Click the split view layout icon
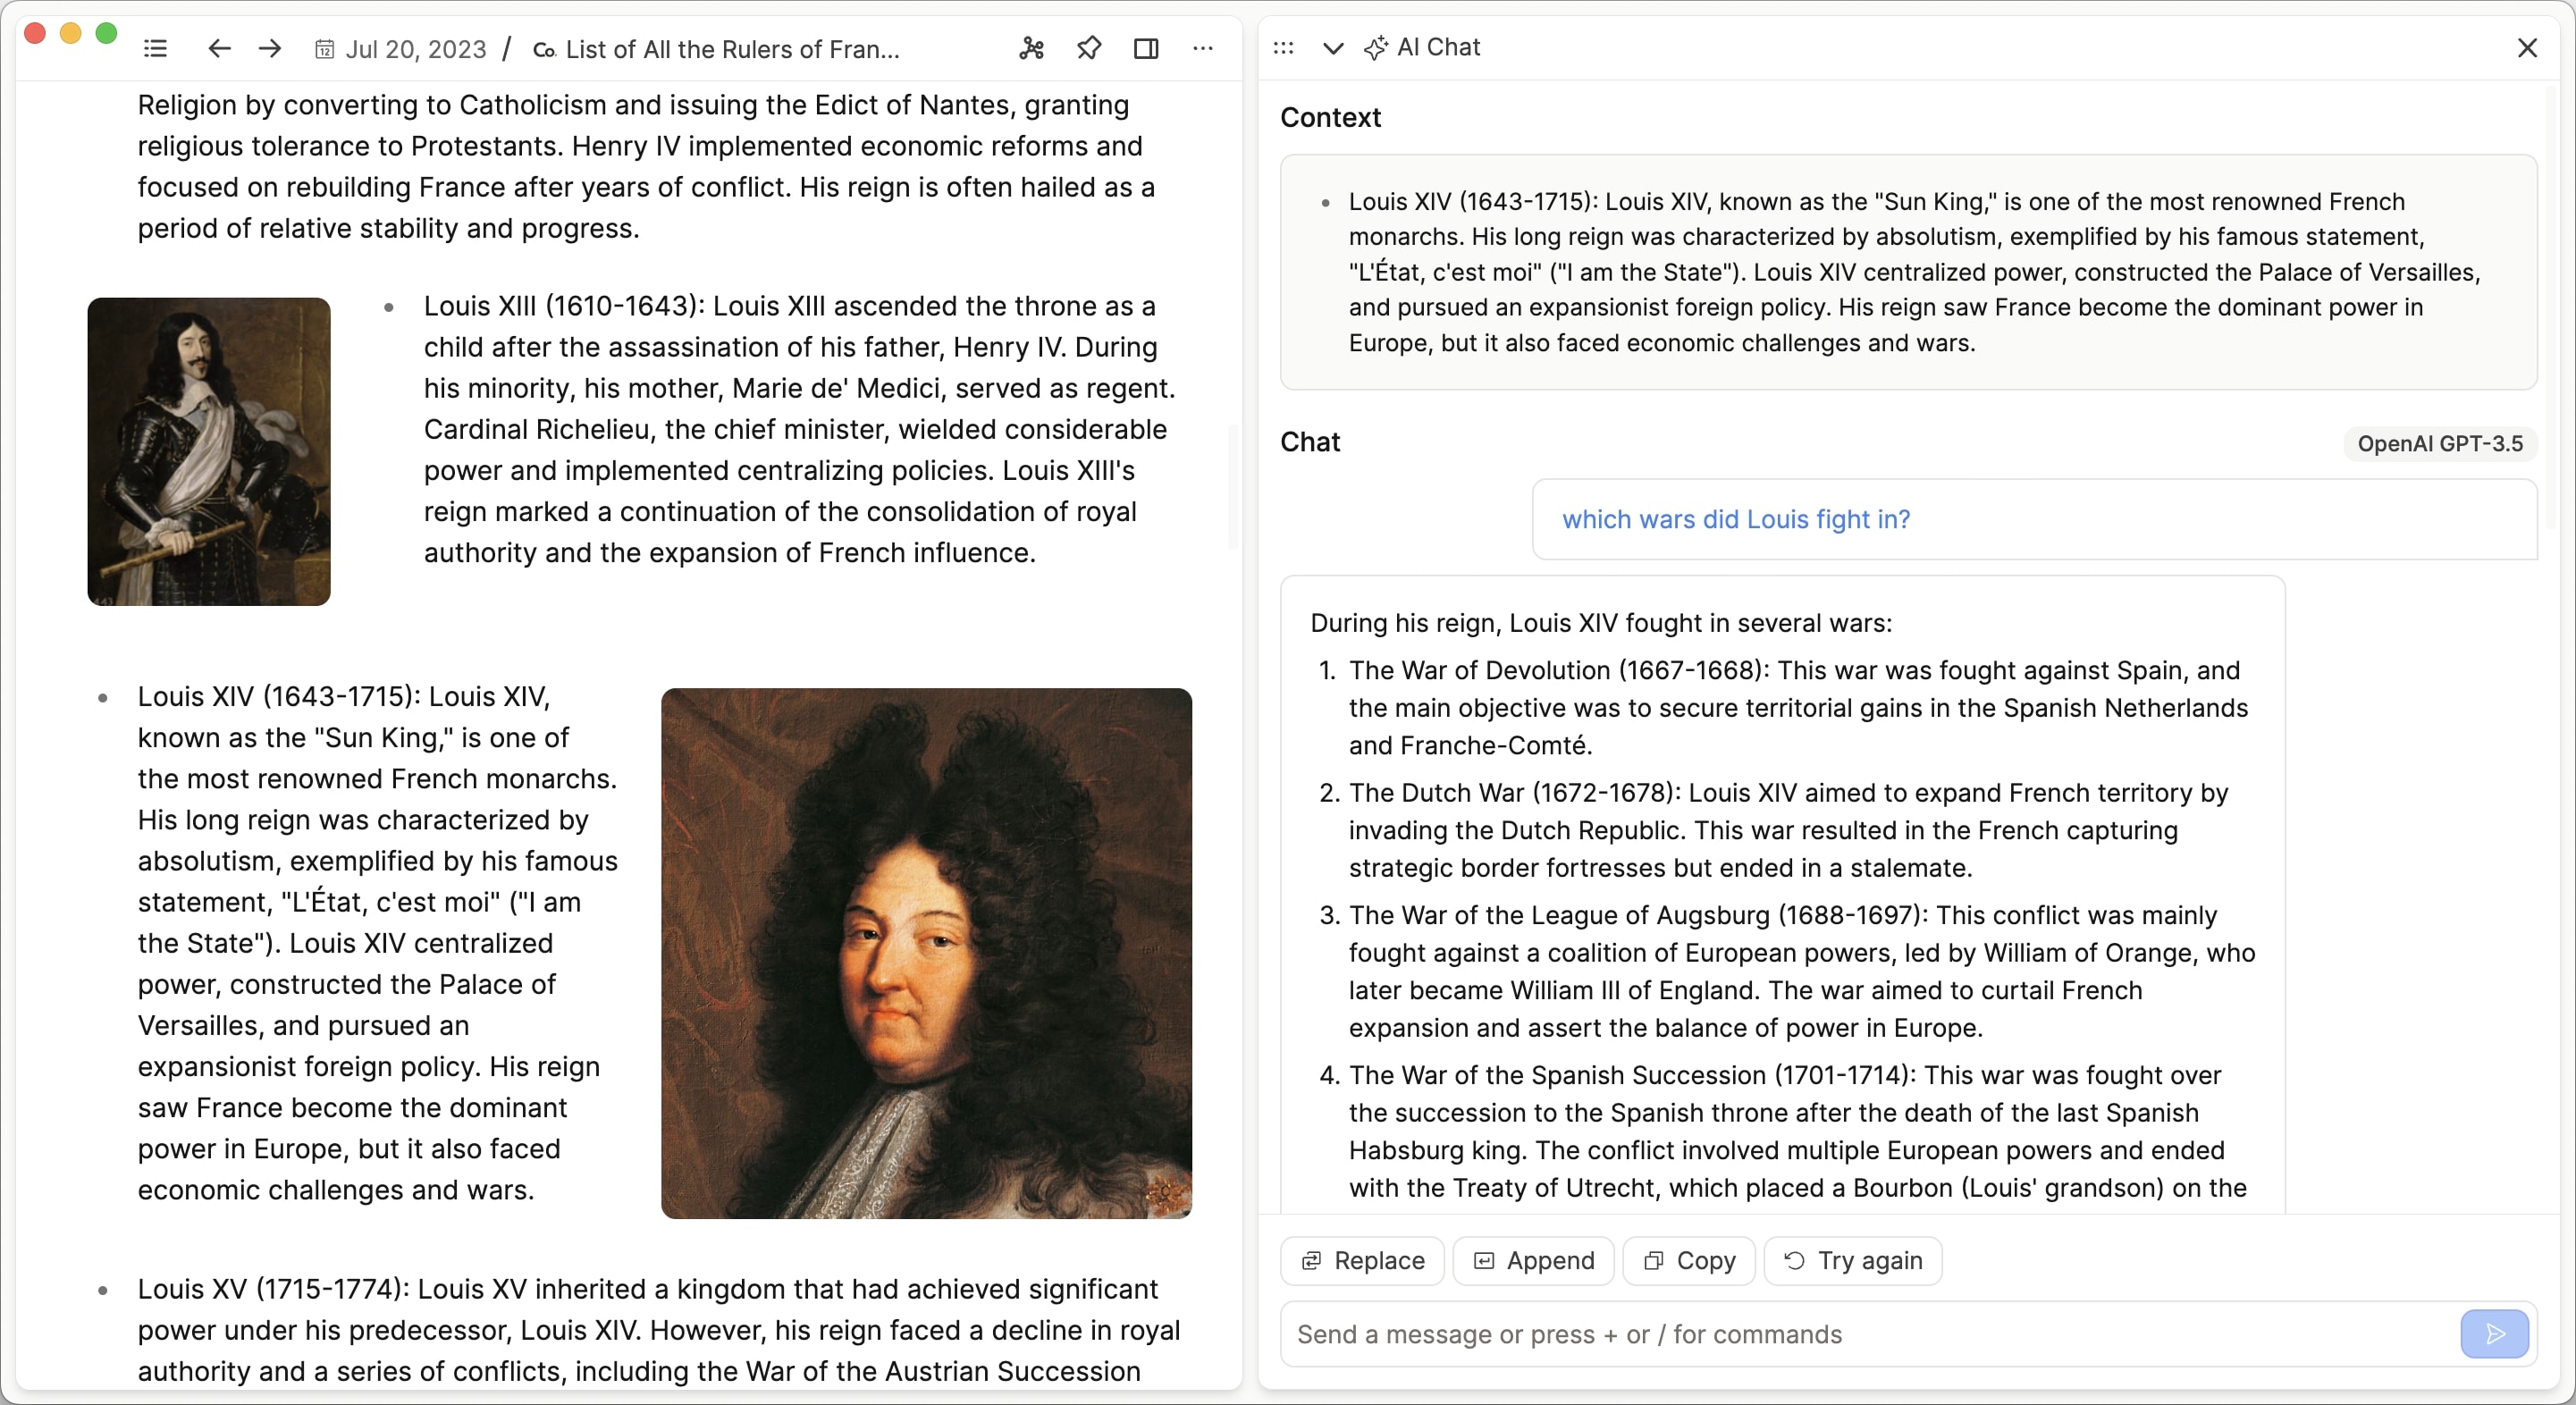The height and width of the screenshot is (1405, 2576). click(x=1145, y=48)
